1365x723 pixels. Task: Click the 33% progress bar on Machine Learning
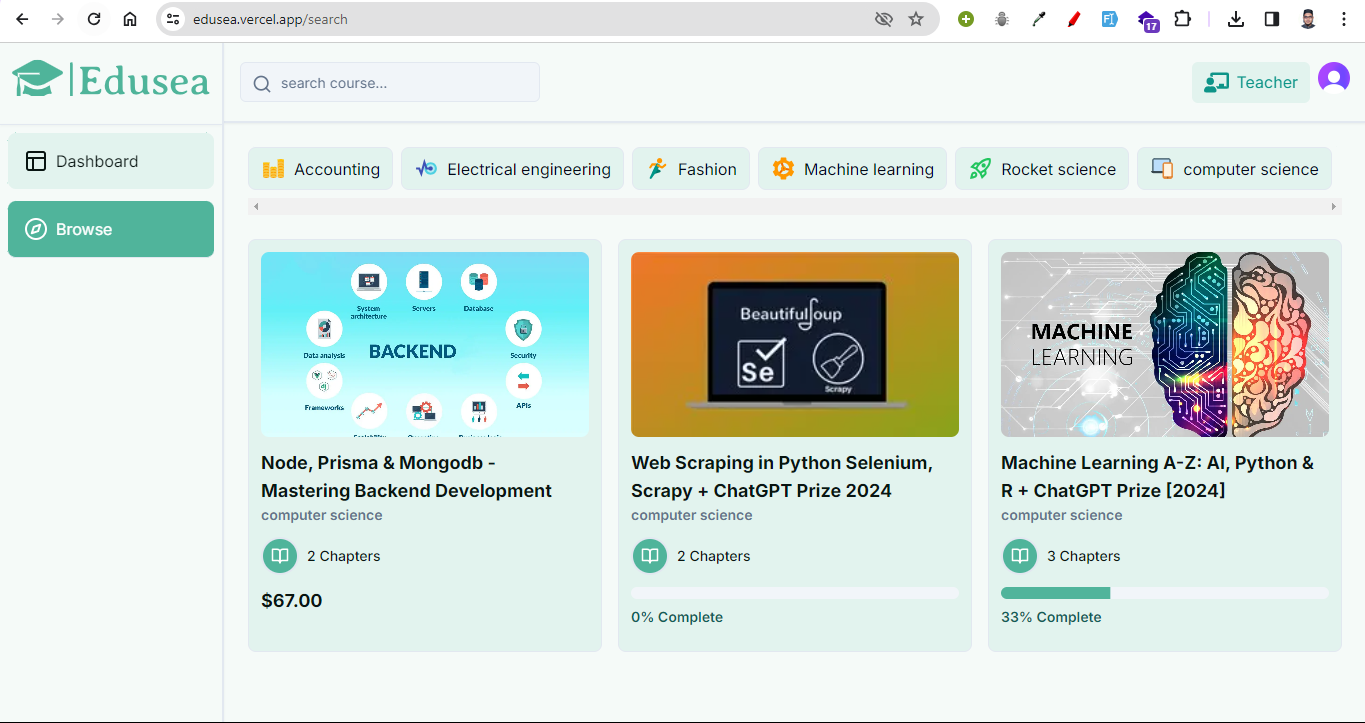pyautogui.click(x=1165, y=593)
